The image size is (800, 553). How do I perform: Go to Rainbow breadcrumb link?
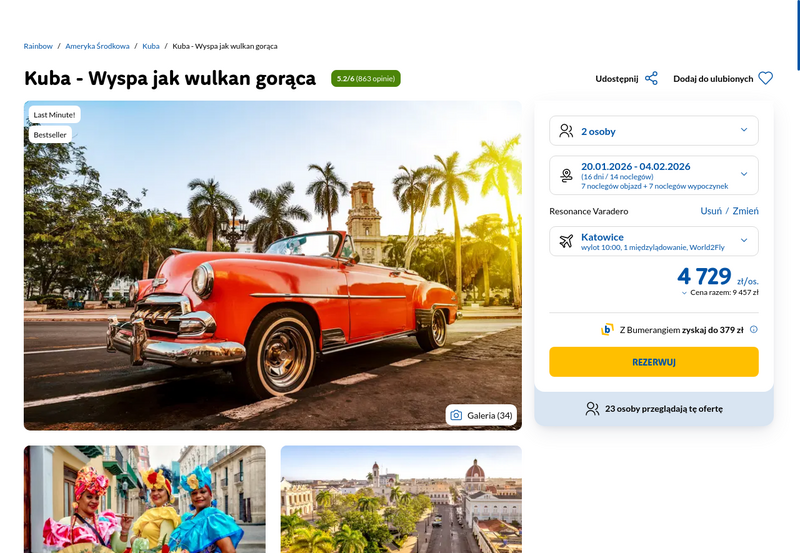[38, 46]
